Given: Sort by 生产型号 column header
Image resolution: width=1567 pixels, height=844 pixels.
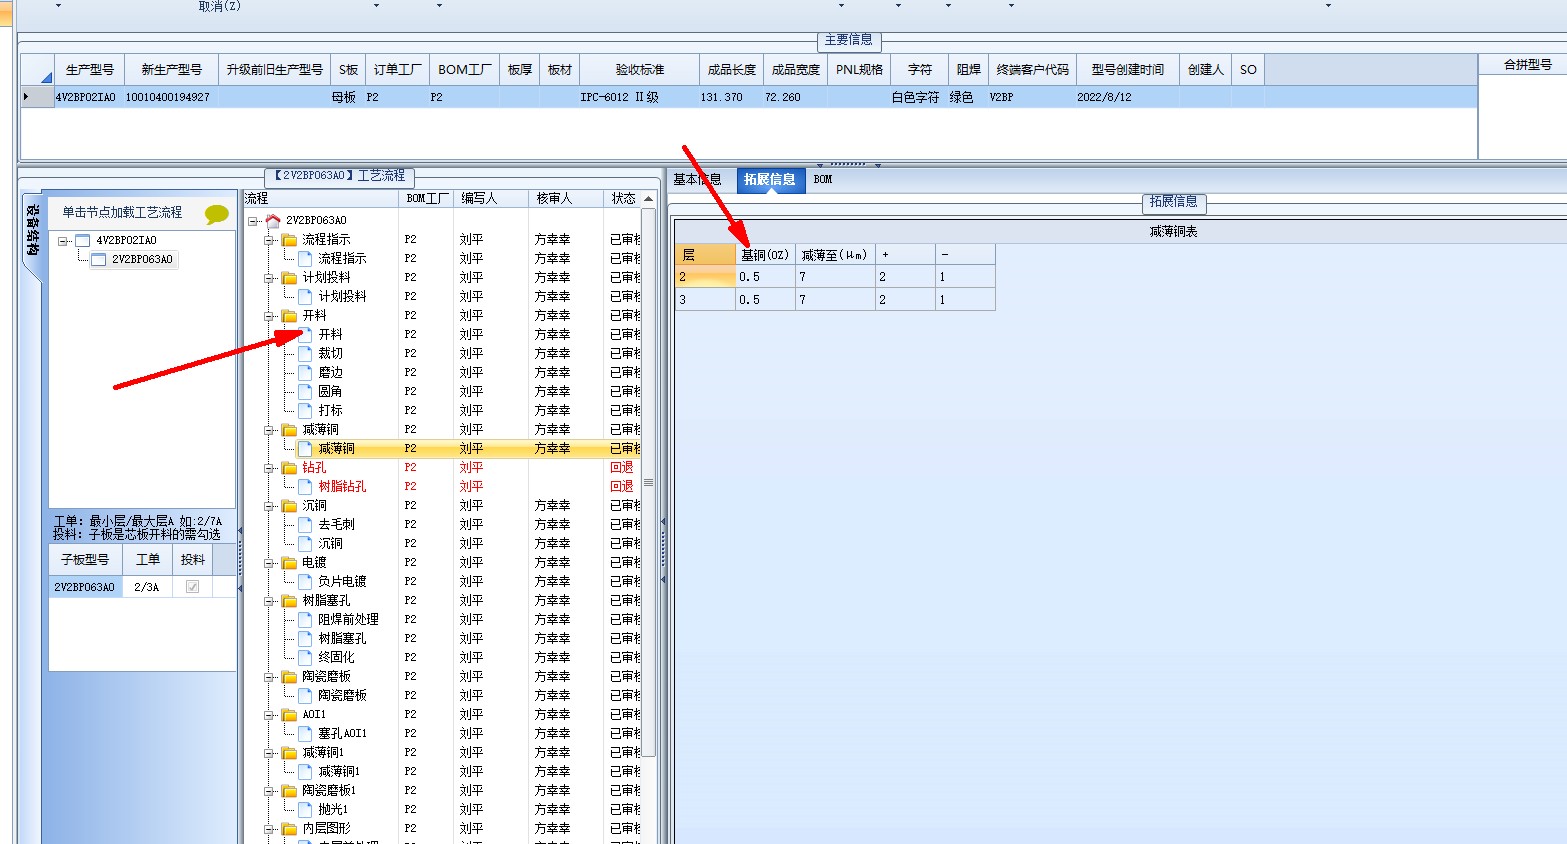Looking at the screenshot, I should click(x=89, y=69).
